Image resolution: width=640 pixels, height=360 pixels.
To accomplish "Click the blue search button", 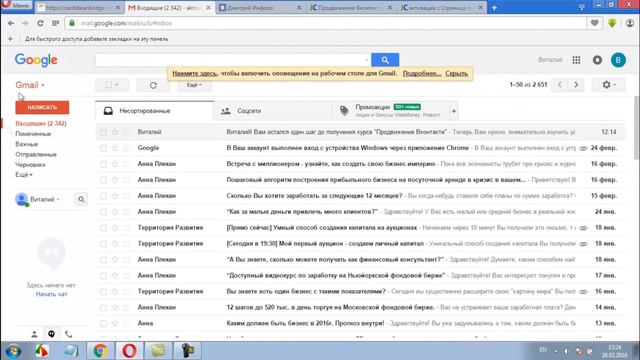I will [x=385, y=60].
